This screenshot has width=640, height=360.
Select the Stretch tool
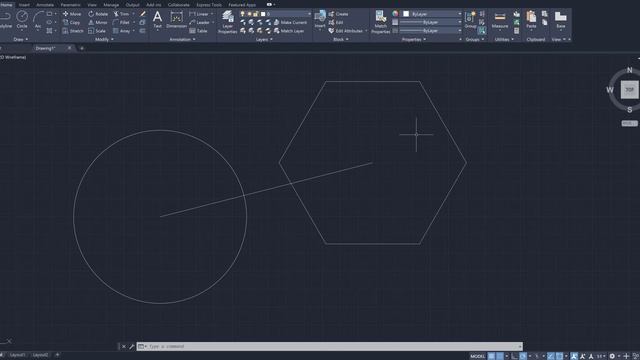[73, 31]
